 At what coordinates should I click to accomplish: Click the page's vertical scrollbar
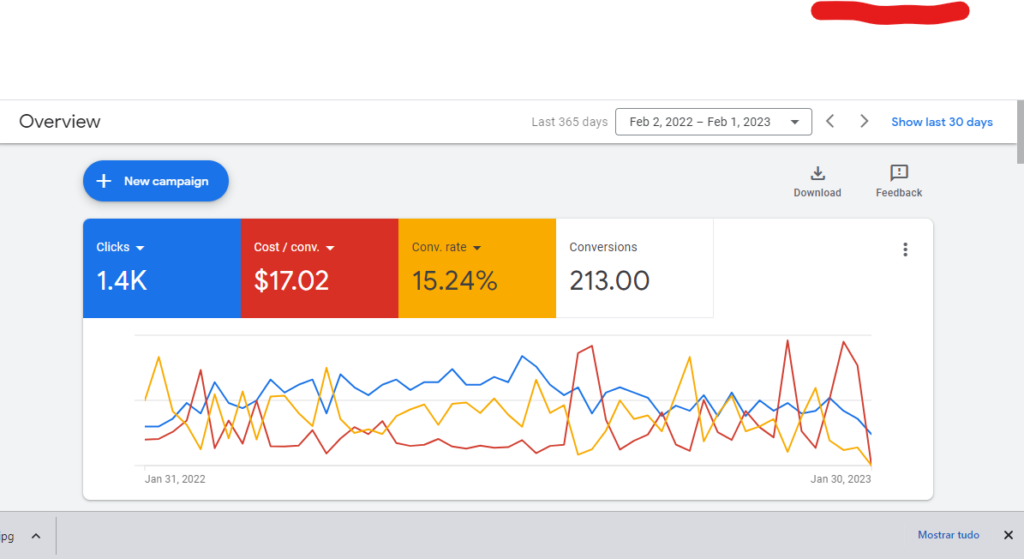[1019, 130]
